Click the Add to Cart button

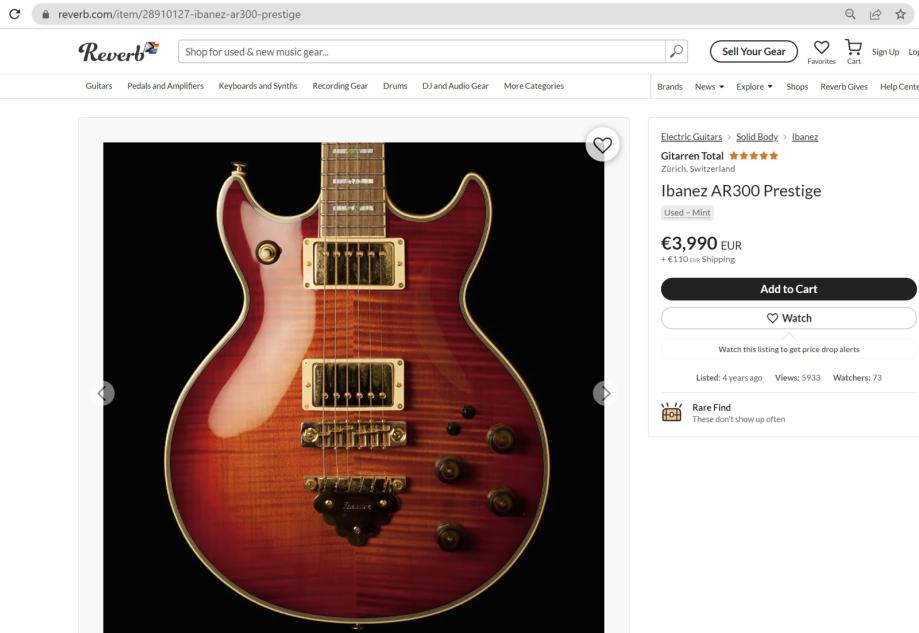point(788,289)
